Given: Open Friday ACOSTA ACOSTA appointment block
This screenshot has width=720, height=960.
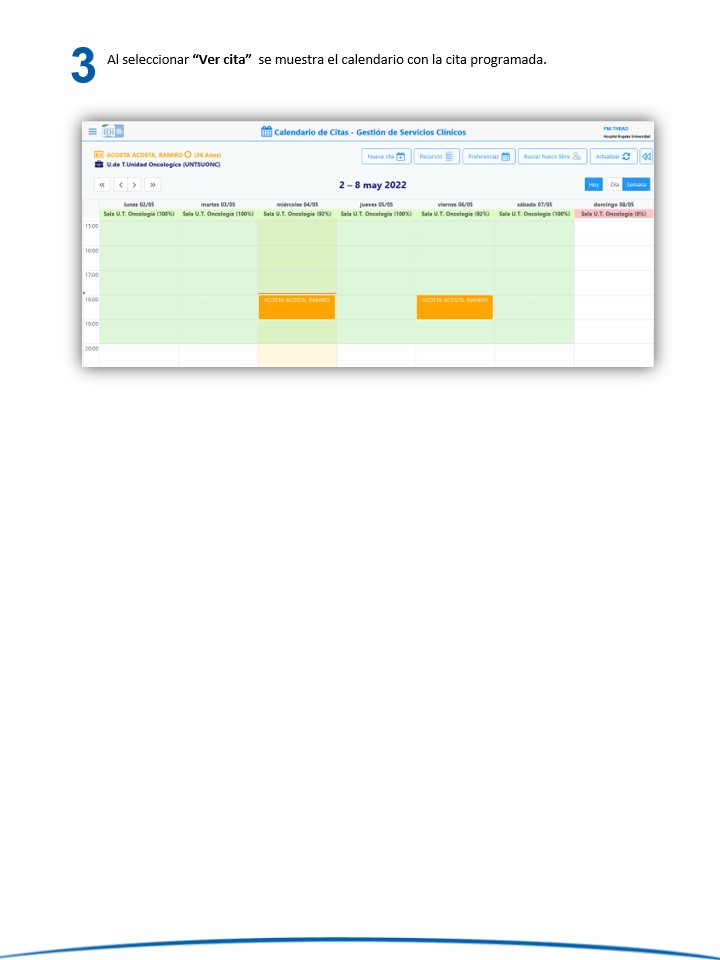Looking at the screenshot, I should pos(454,307).
